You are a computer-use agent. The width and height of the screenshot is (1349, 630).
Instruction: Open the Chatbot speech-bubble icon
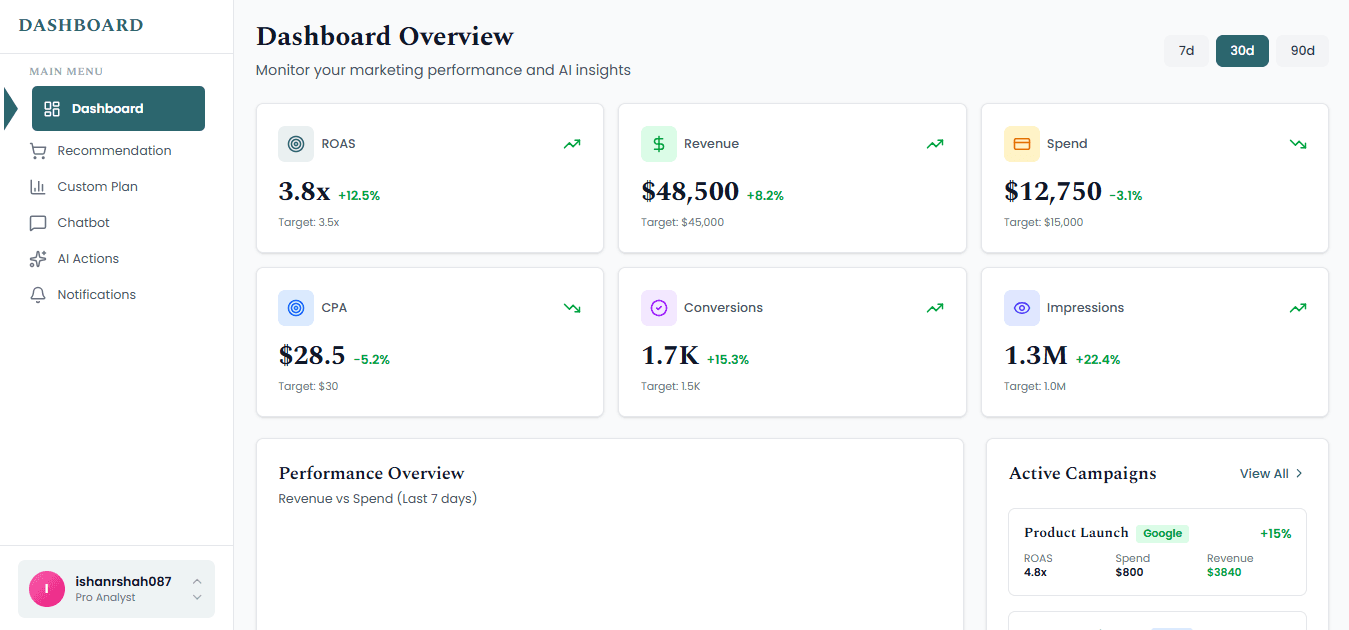[x=39, y=222]
